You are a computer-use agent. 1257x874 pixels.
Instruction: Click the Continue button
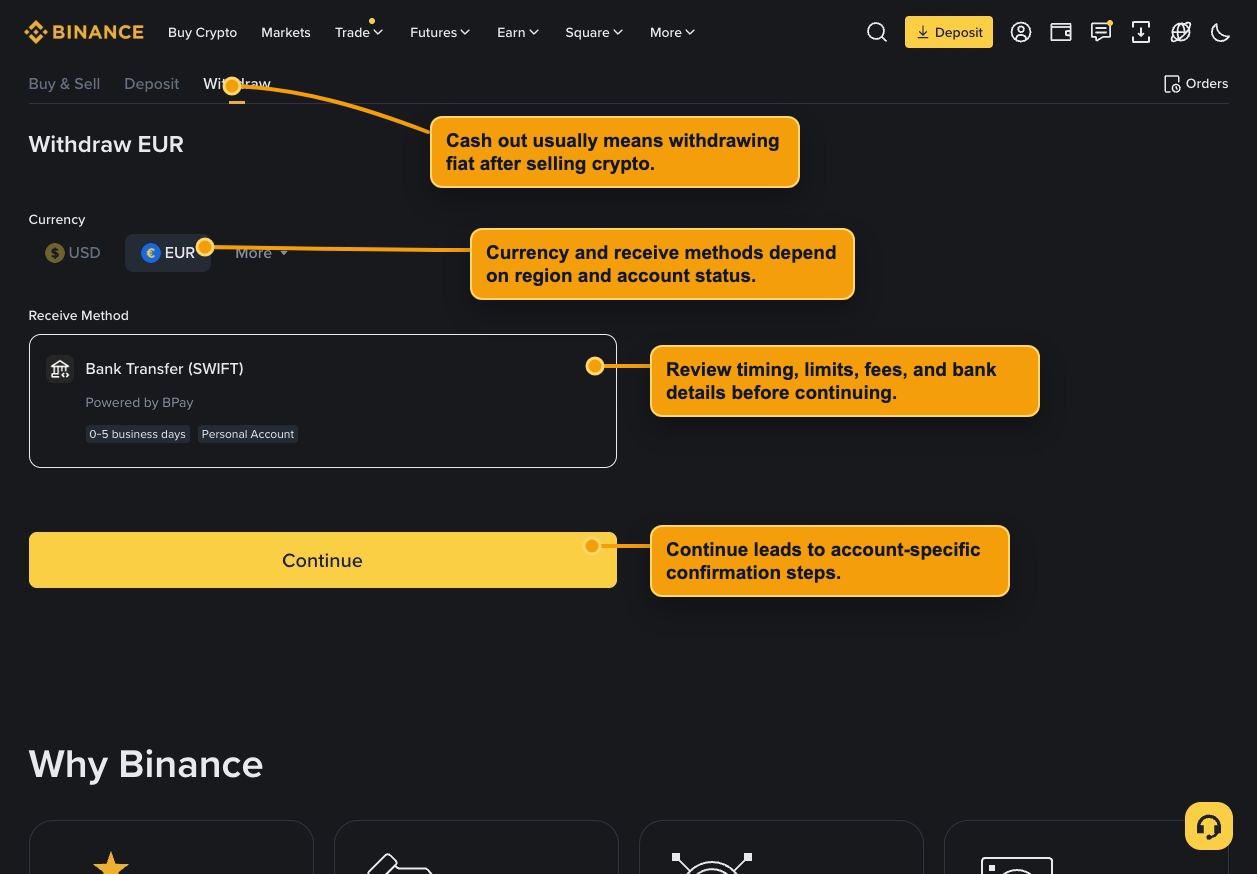pos(322,560)
